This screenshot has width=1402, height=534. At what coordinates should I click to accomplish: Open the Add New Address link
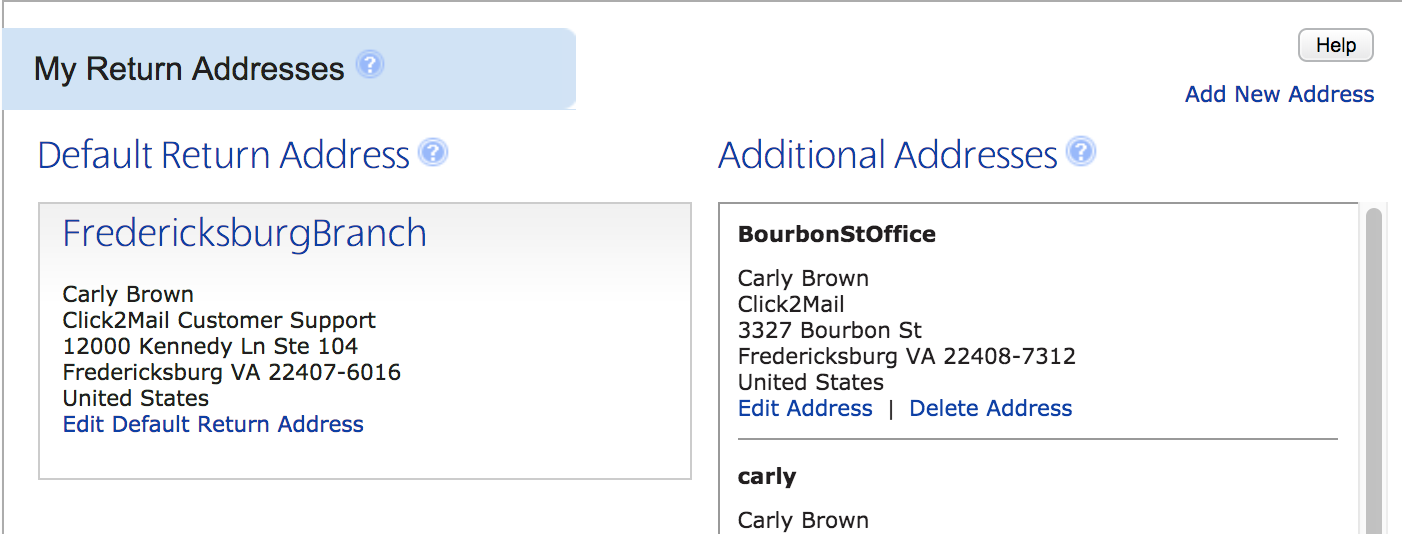pos(1279,94)
